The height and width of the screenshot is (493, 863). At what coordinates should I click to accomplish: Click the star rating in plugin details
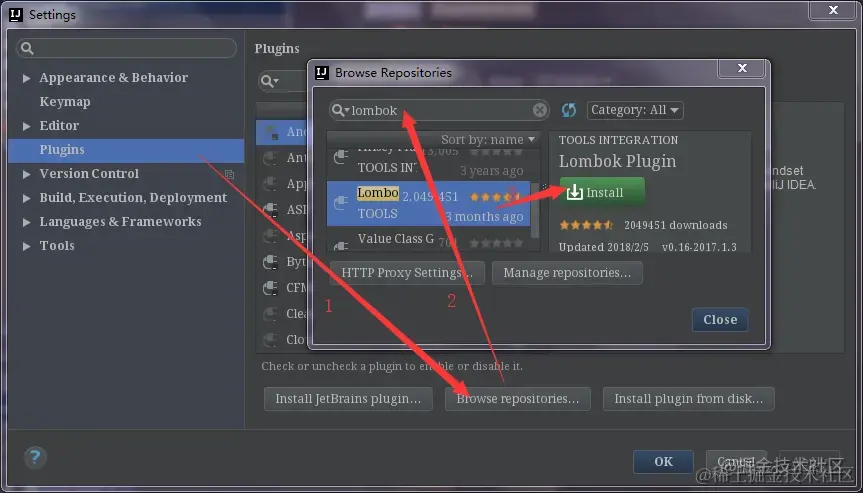tap(586, 225)
